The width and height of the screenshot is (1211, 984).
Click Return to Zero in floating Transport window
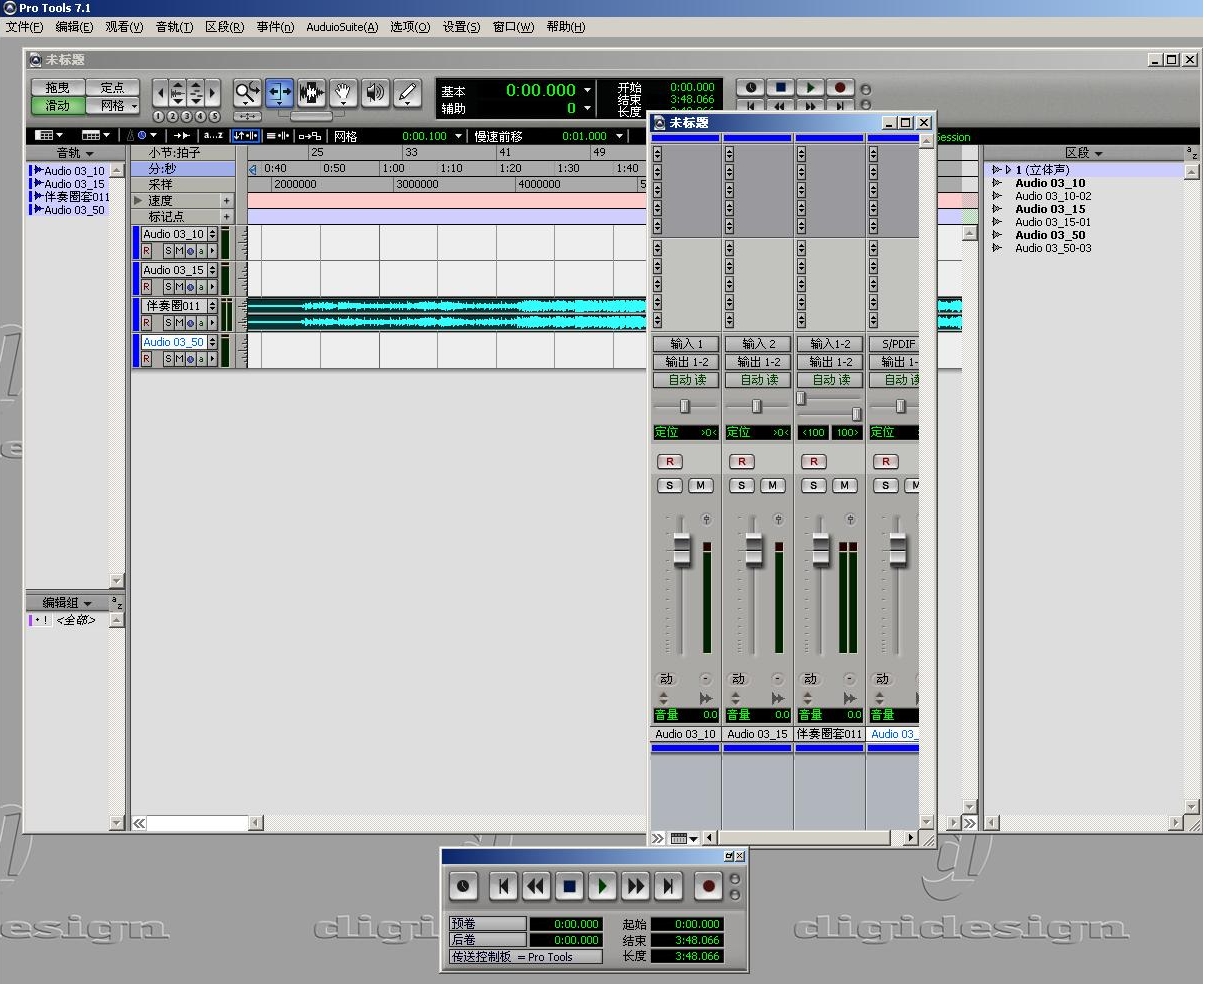[x=503, y=886]
